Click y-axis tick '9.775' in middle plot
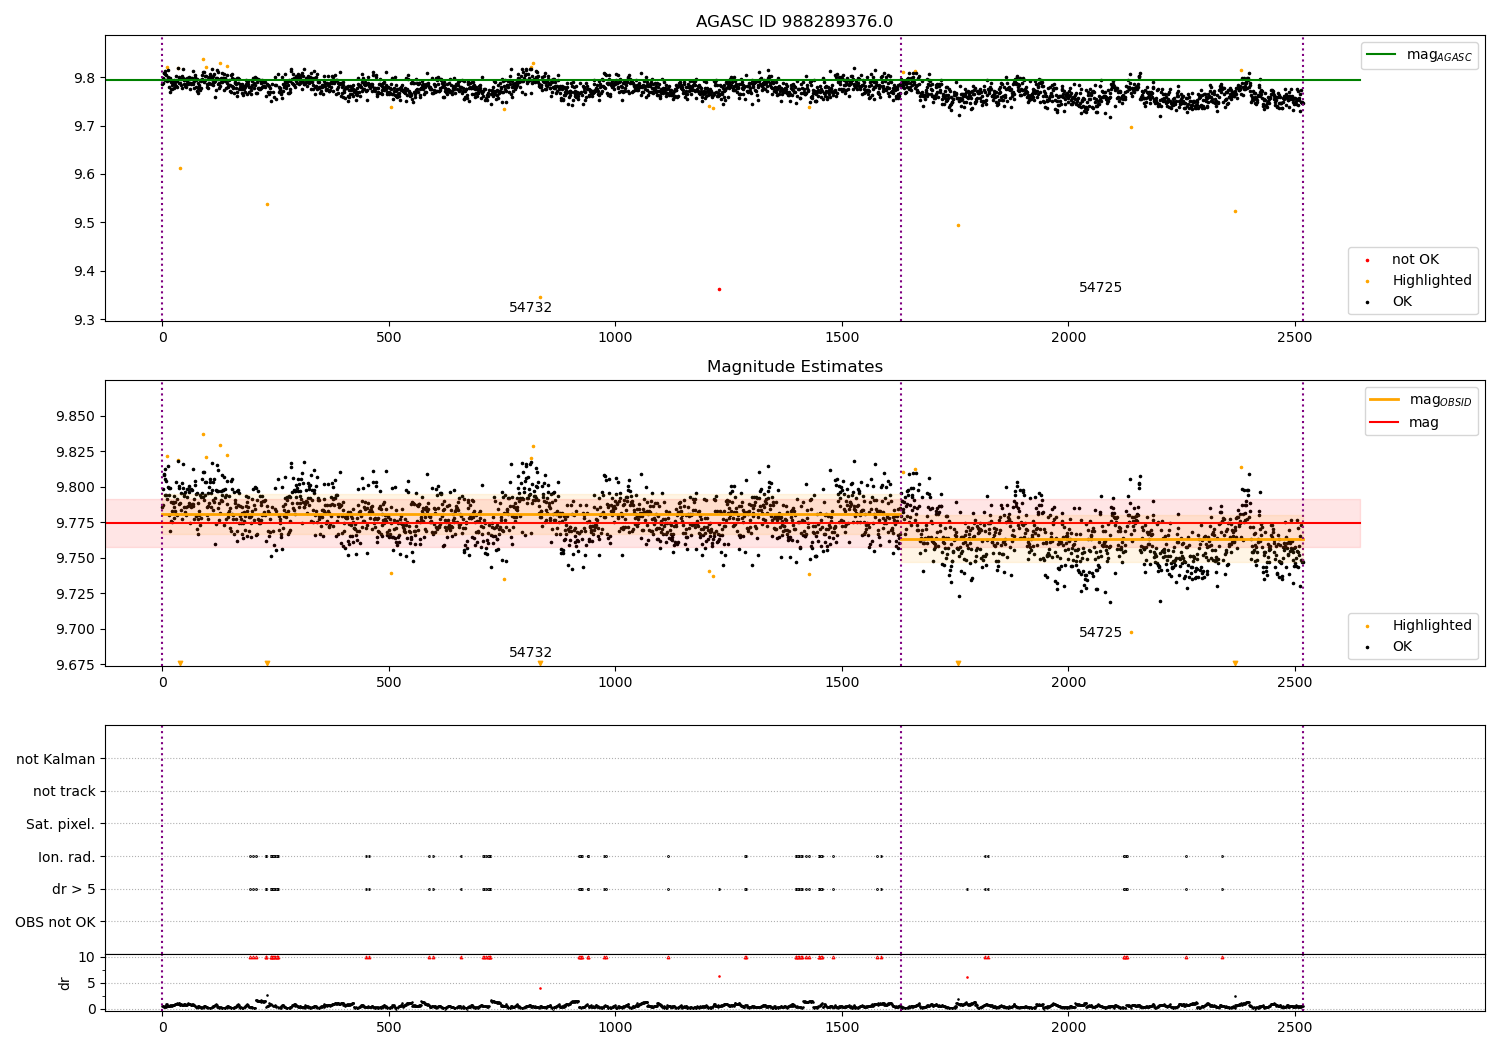Screen dimensions: 1500x1050 [x=76, y=523]
